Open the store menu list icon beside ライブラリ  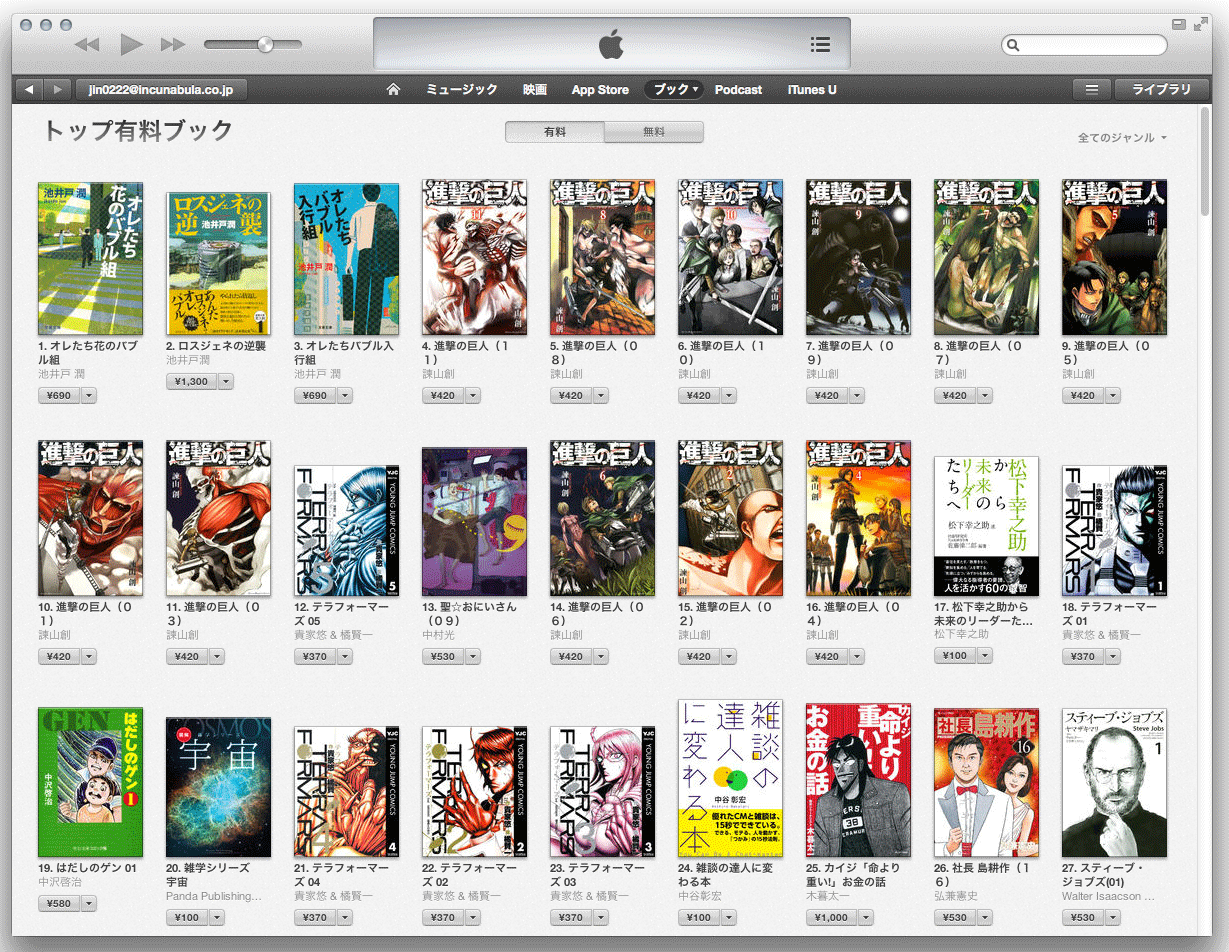click(1092, 90)
